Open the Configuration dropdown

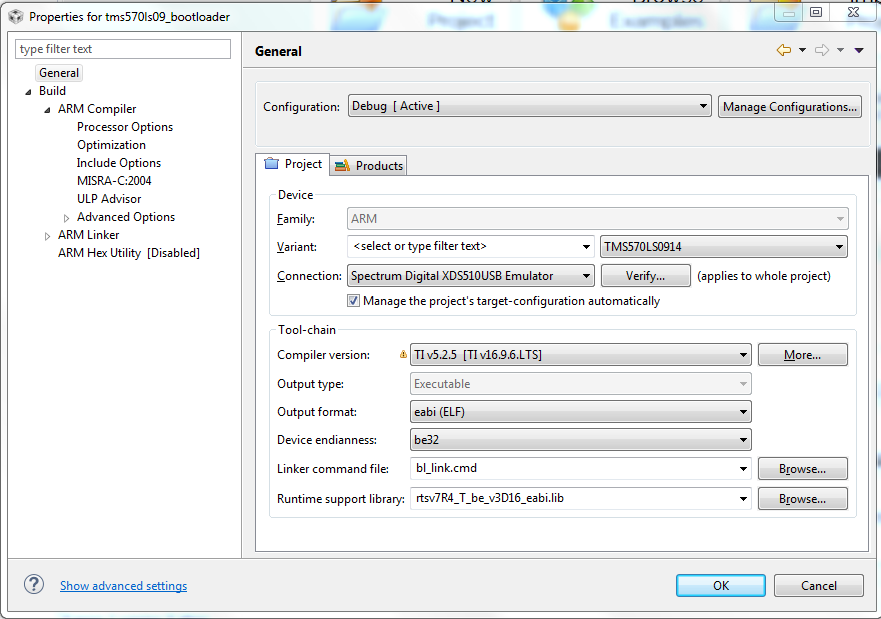[529, 106]
